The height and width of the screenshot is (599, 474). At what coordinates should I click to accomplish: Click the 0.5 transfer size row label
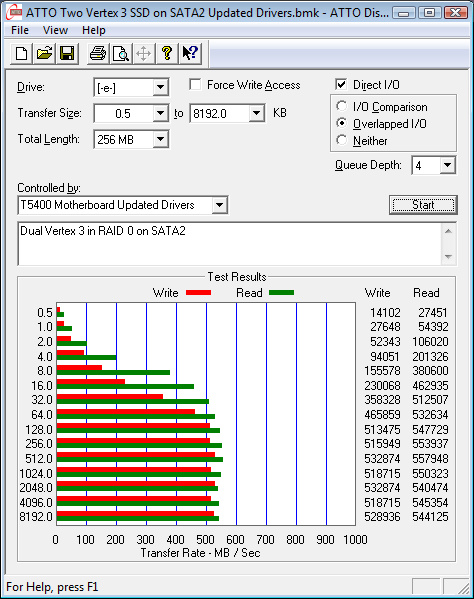tap(45, 313)
